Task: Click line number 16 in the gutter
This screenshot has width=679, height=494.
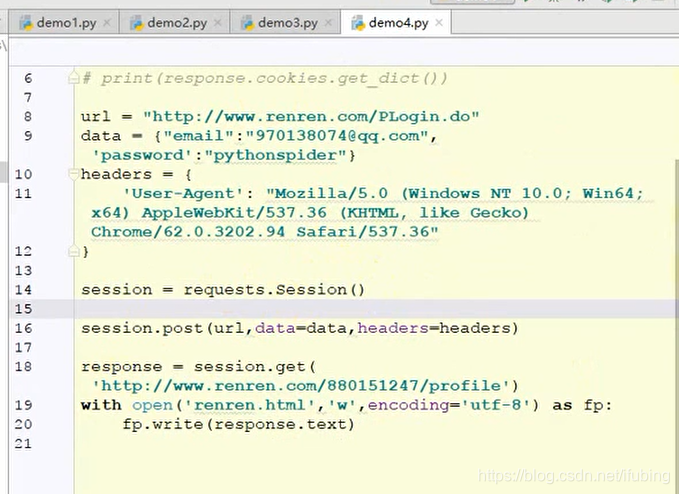Action: click(x=23, y=328)
